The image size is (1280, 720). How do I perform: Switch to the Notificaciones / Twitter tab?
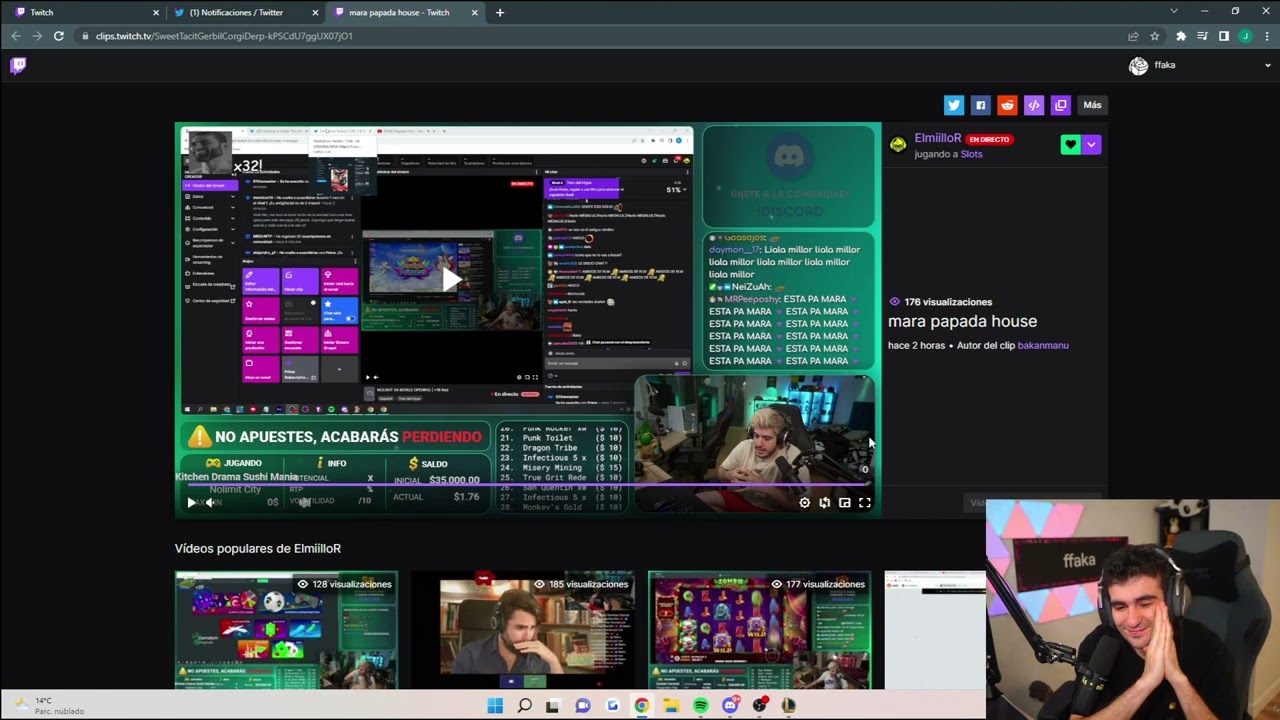pyautogui.click(x=244, y=12)
